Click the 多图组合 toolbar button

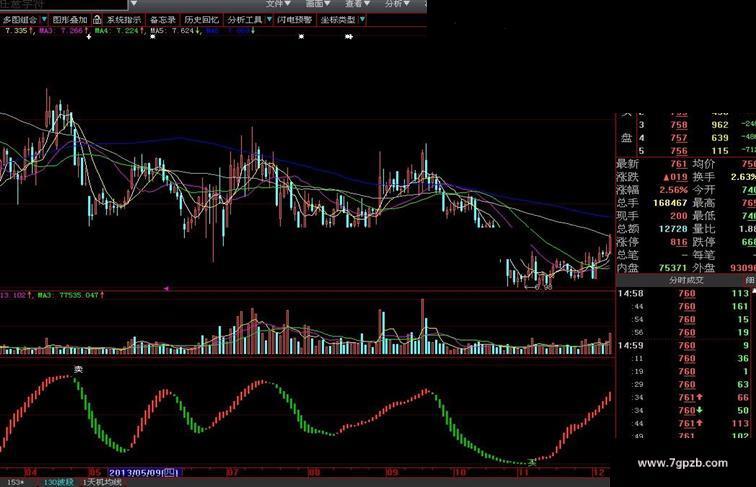(20, 20)
